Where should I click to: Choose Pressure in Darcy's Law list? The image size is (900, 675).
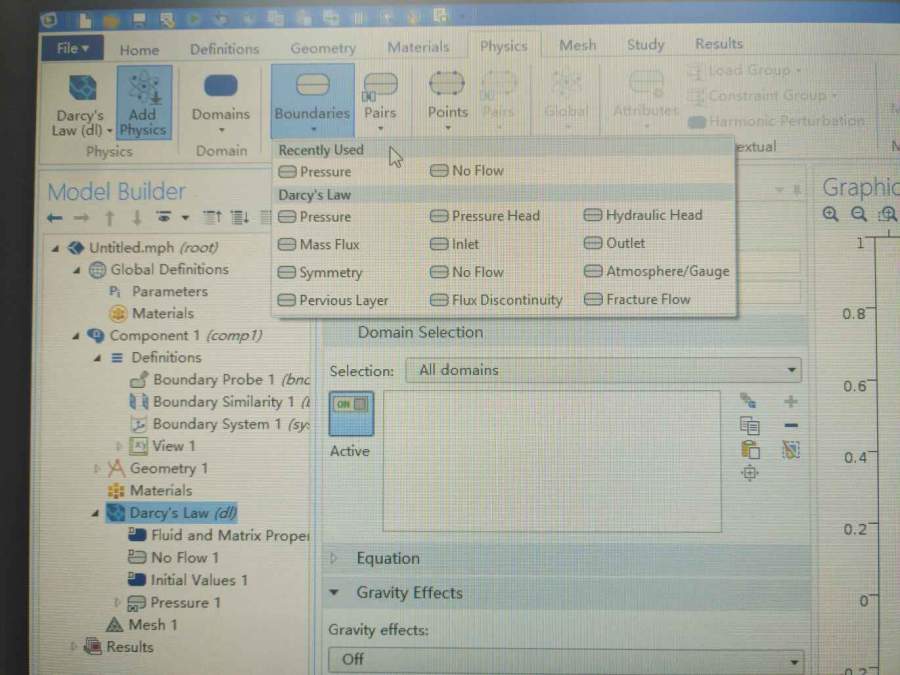[x=315, y=217]
